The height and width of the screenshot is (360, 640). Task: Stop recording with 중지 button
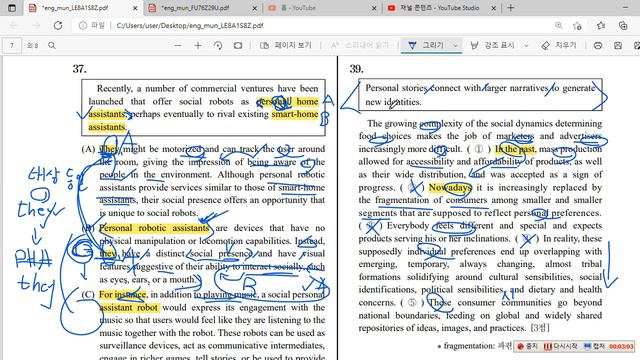click(x=527, y=346)
